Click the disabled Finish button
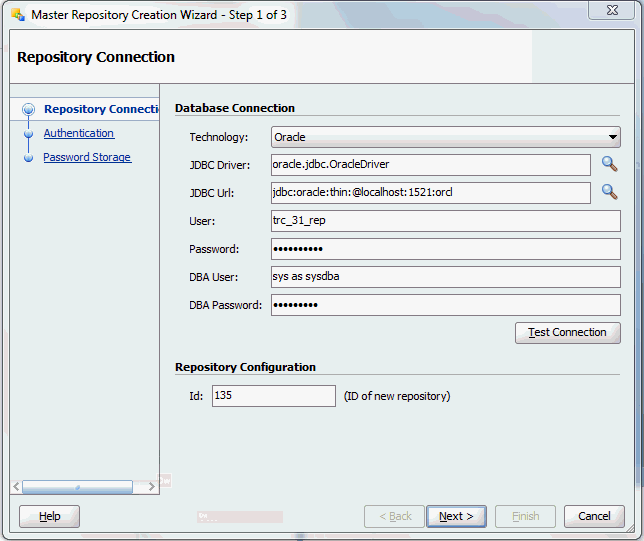 click(525, 516)
